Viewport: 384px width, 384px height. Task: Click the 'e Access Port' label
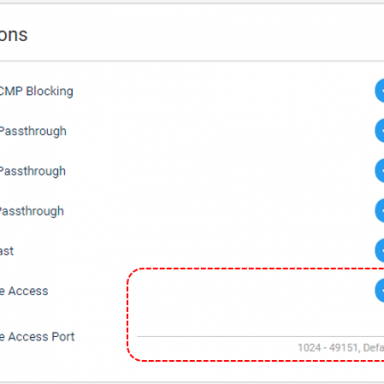tap(37, 337)
